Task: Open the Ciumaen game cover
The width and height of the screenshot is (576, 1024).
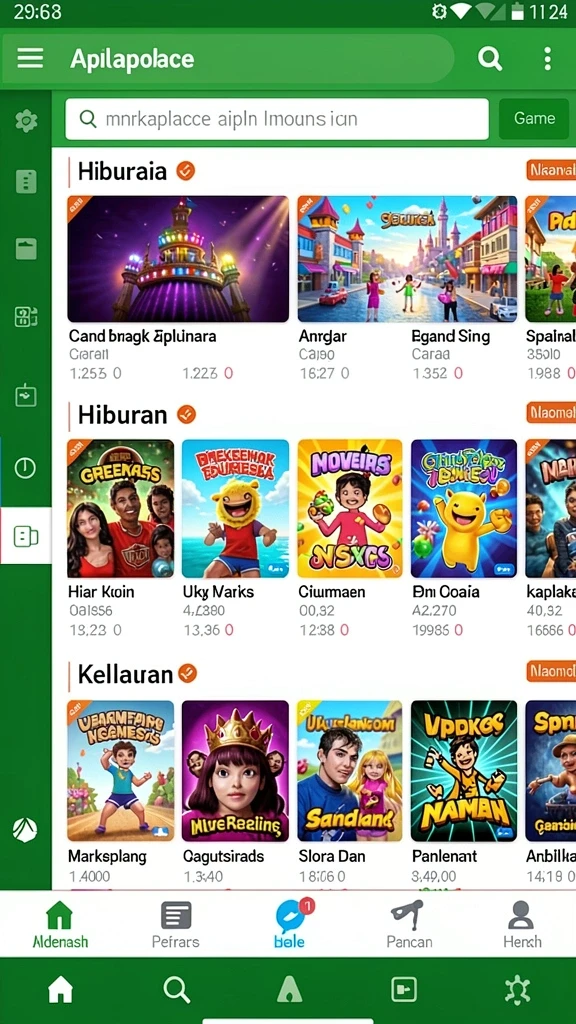Action: (350, 509)
